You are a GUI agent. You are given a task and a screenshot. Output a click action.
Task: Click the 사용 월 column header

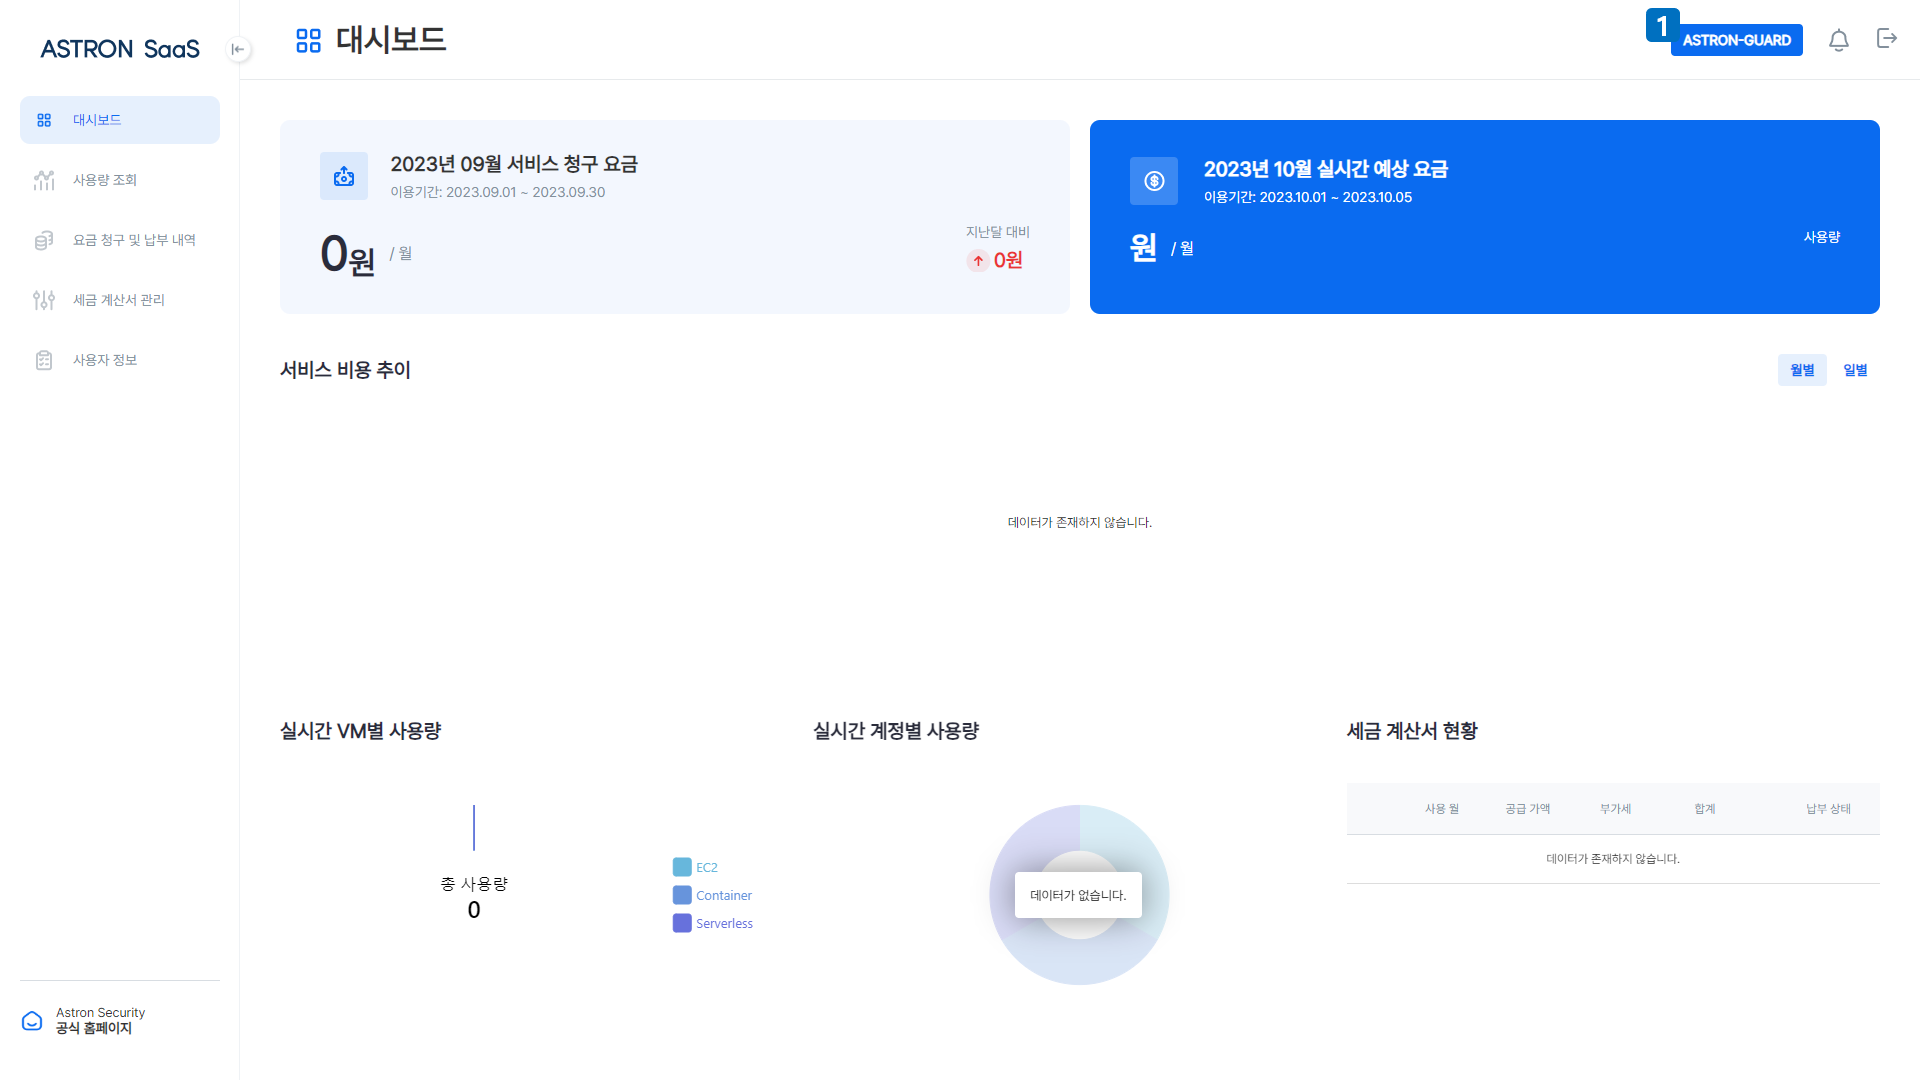[1442, 809]
